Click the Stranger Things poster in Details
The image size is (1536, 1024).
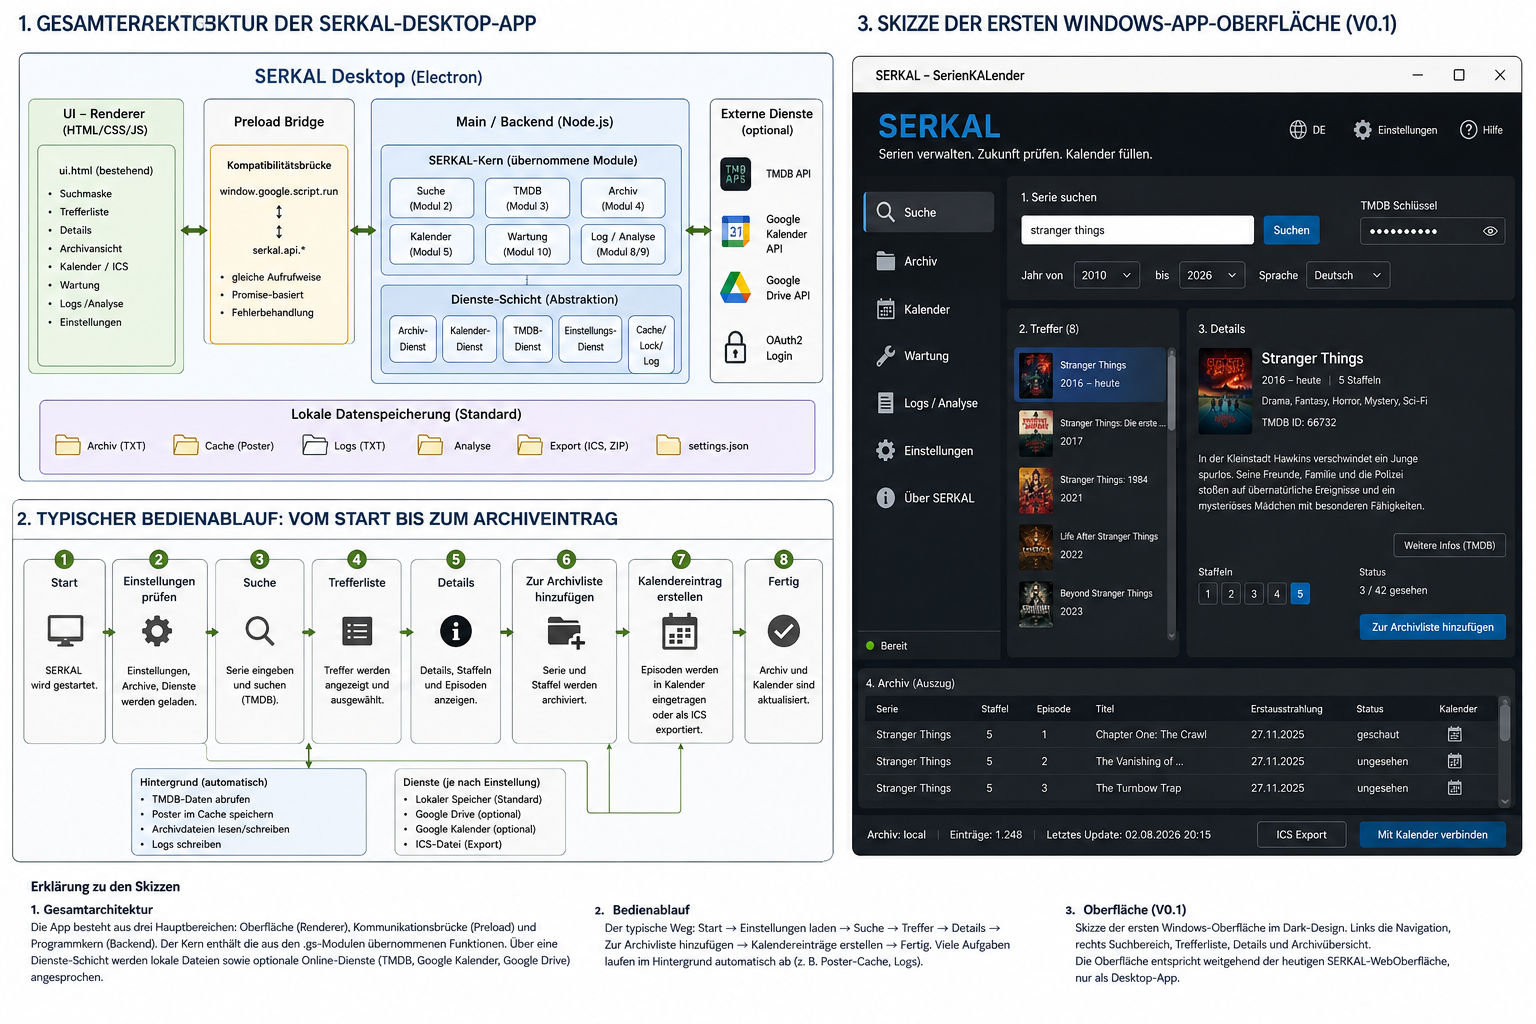(1225, 391)
